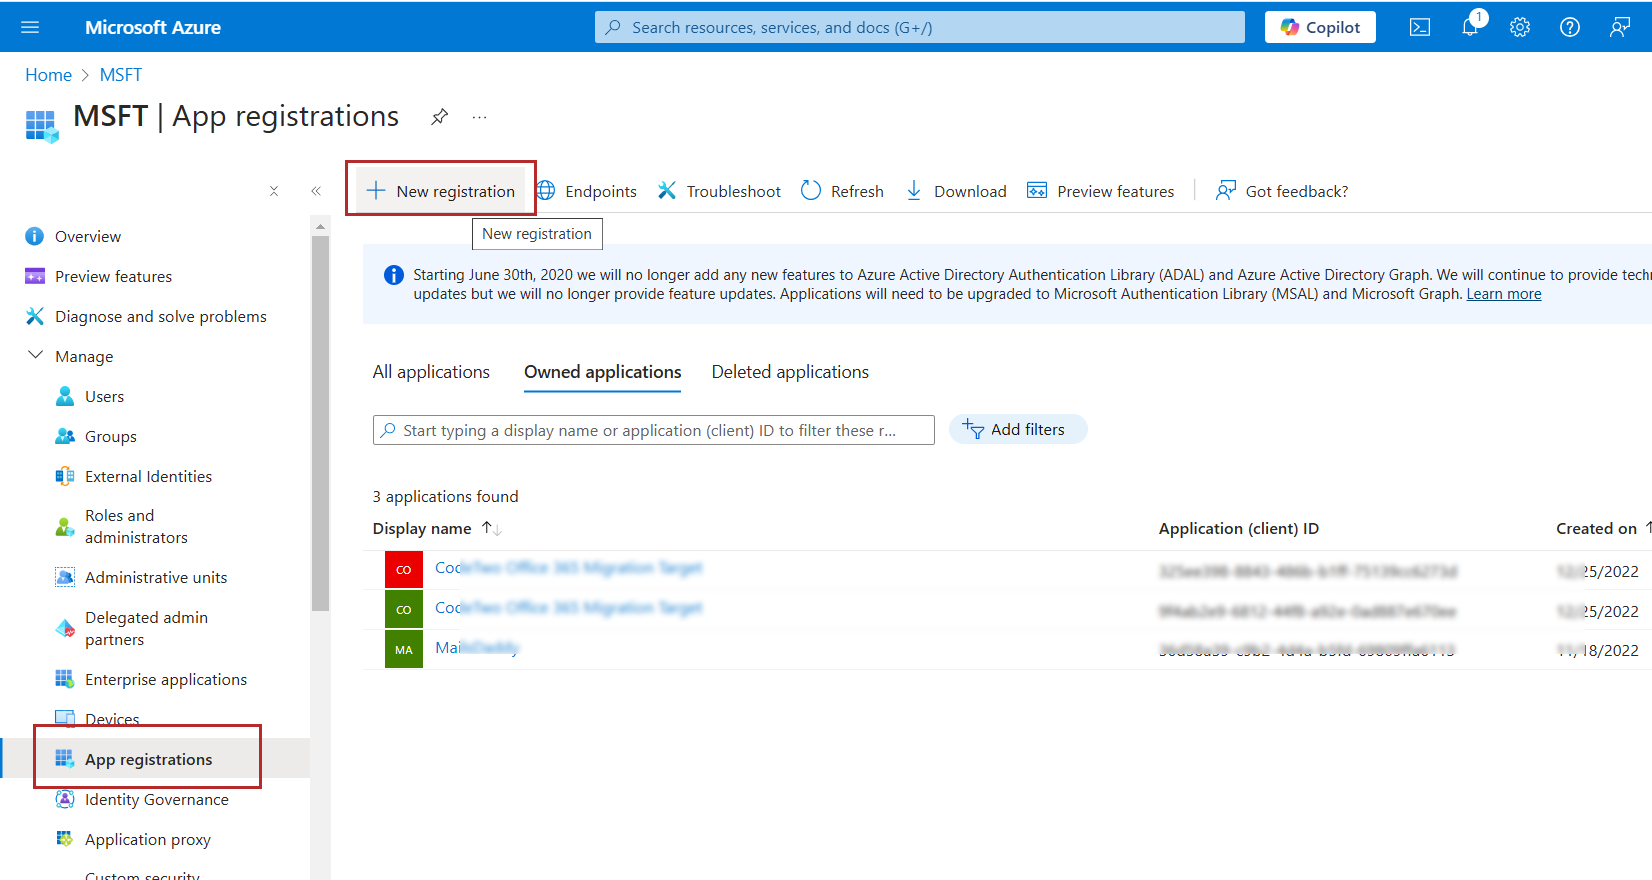
Task: Select App registrations in the sidebar
Action: point(155,759)
